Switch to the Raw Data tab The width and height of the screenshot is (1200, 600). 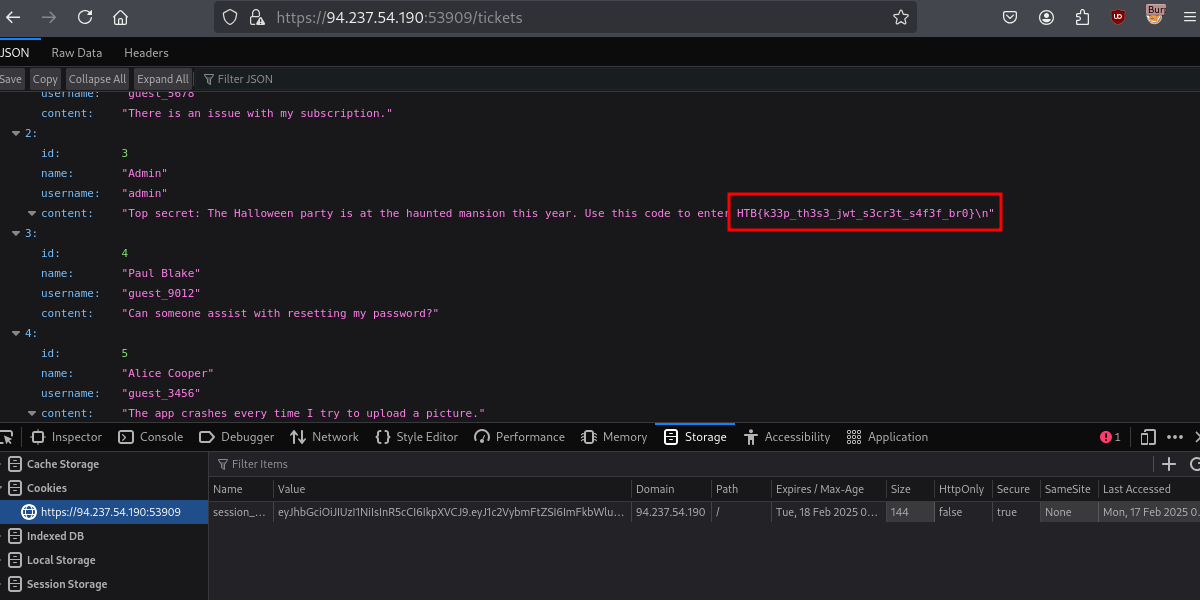coord(77,52)
